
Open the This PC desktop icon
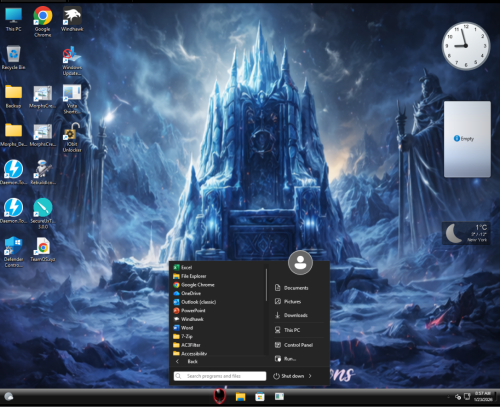[13, 19]
